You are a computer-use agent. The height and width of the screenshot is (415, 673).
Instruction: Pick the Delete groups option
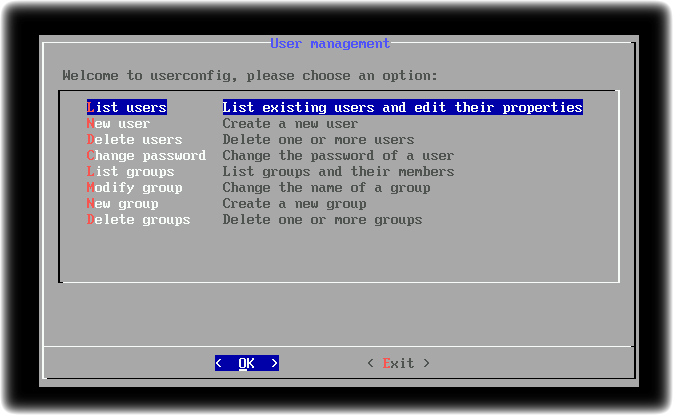(138, 220)
